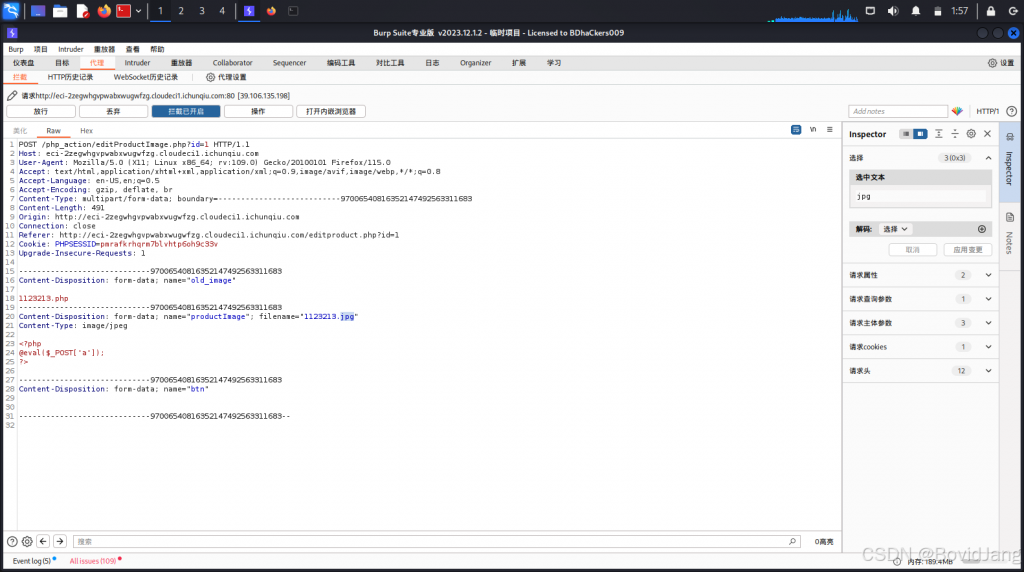Click the 放行 forward button
Screen dimensions: 1024x572
click(41, 112)
